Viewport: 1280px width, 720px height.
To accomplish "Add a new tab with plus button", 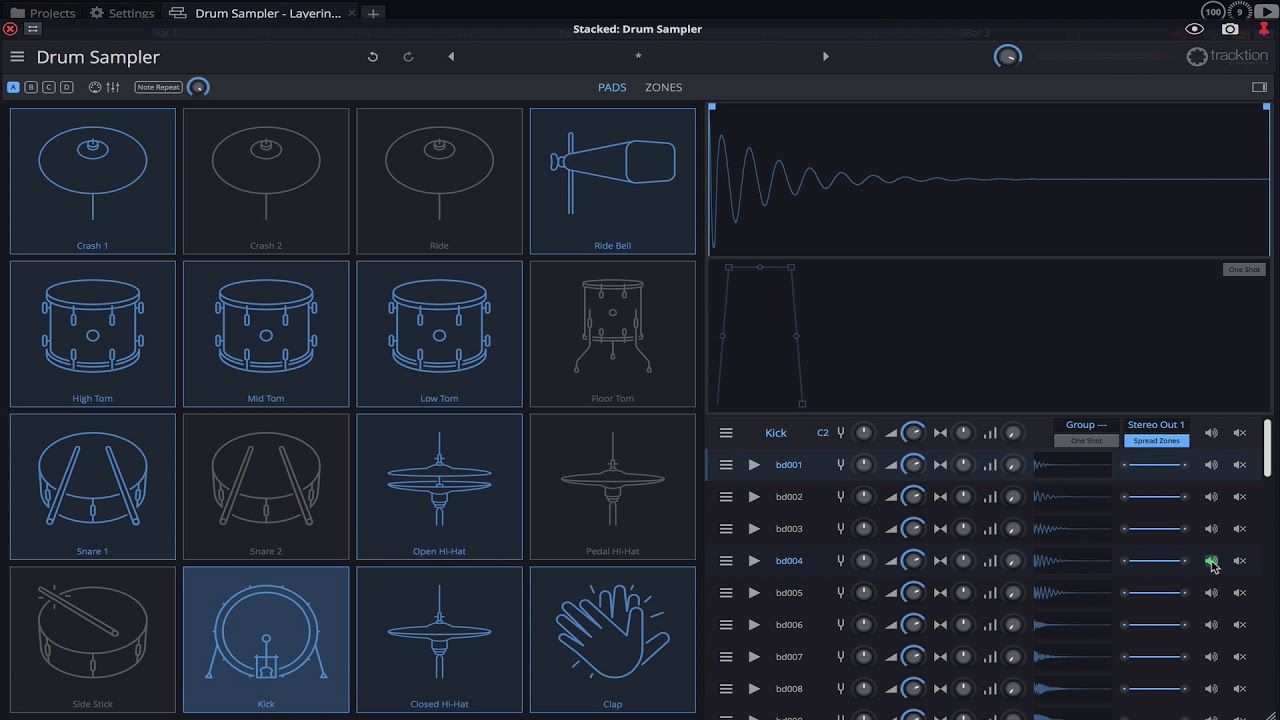I will [x=373, y=13].
